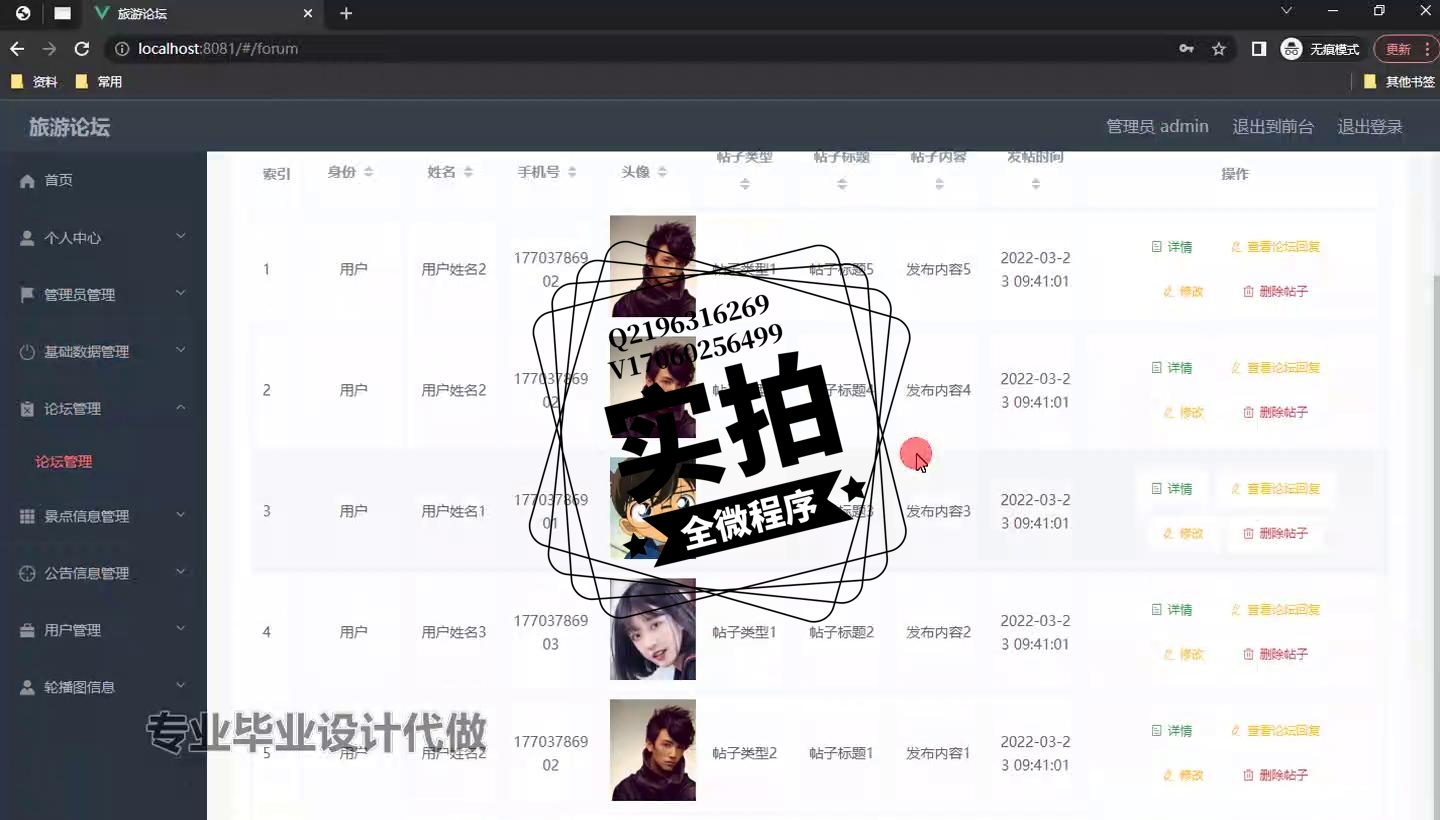
Task: Click the 用户管理 briefcase icon
Action: (27, 630)
